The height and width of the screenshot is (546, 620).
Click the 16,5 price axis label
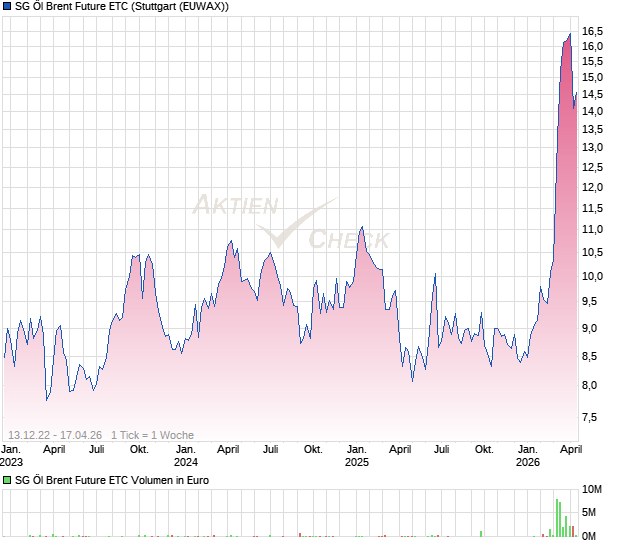[x=593, y=32]
